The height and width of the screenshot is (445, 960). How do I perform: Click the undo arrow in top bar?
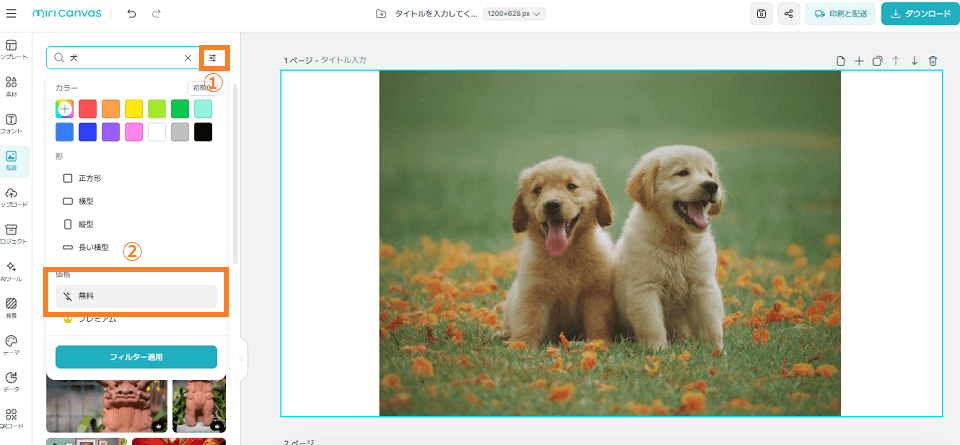[x=132, y=14]
